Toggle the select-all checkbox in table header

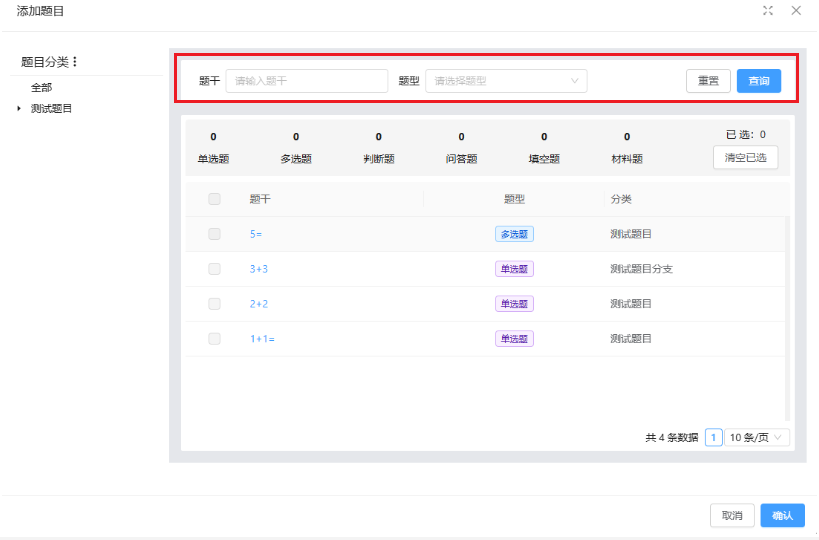coord(214,199)
